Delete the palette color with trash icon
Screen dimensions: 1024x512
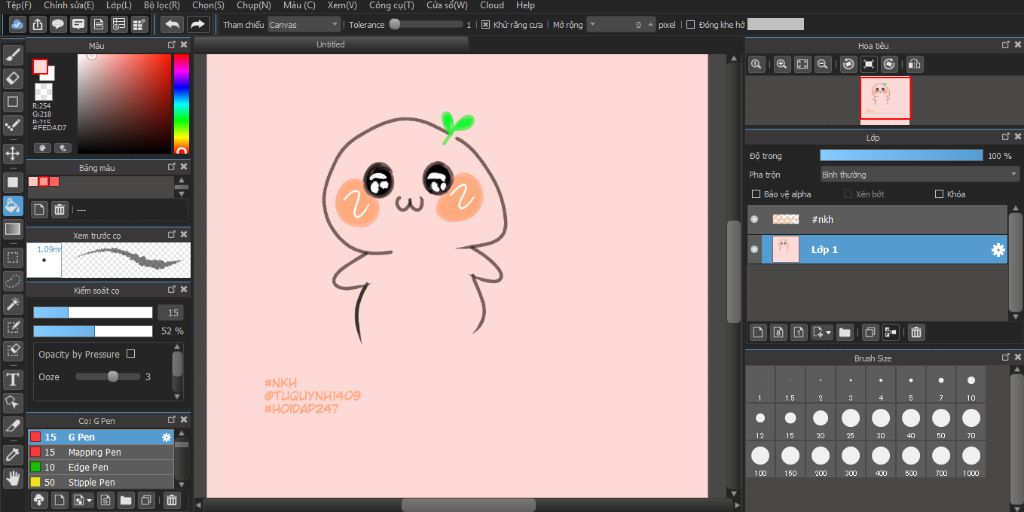59,210
